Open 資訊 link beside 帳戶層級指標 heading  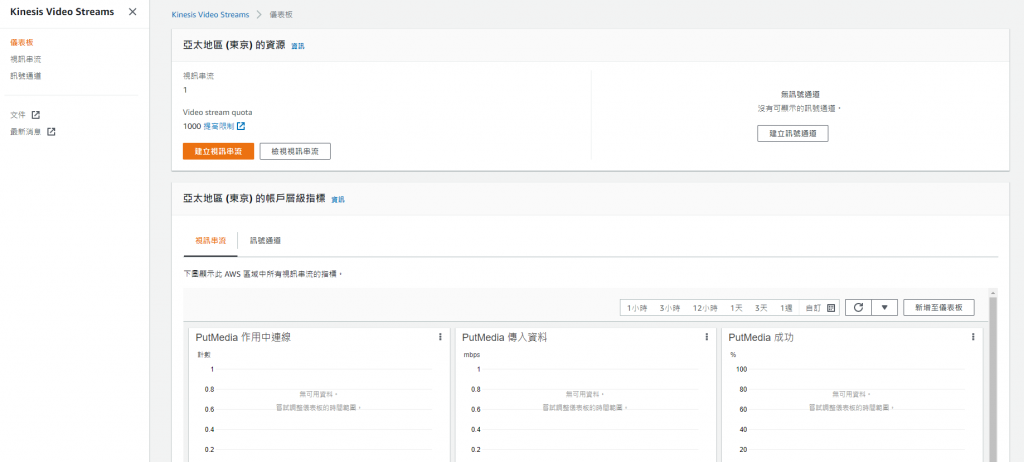pos(338,199)
